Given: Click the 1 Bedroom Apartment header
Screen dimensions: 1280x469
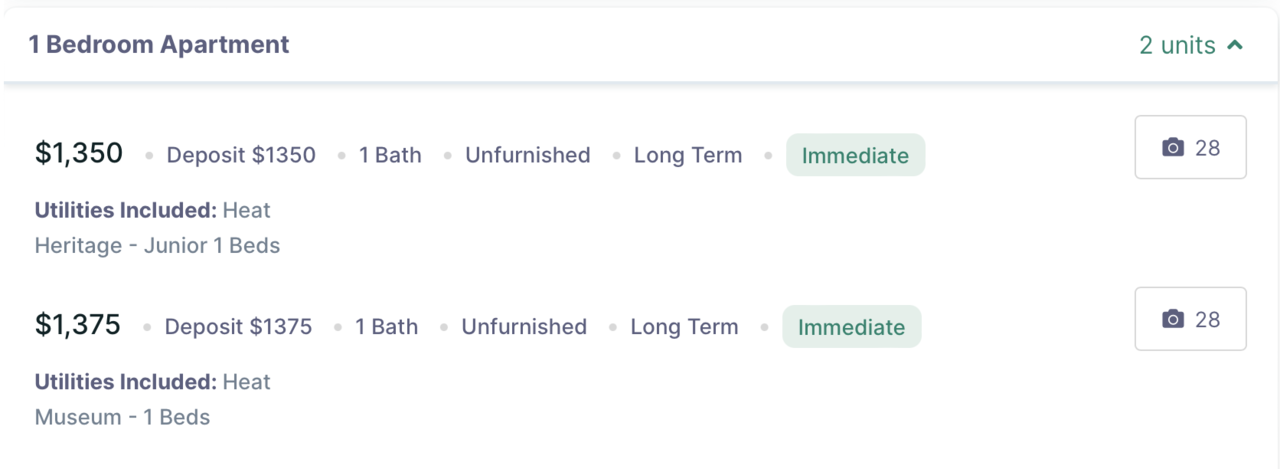Looking at the screenshot, I should (x=159, y=45).
